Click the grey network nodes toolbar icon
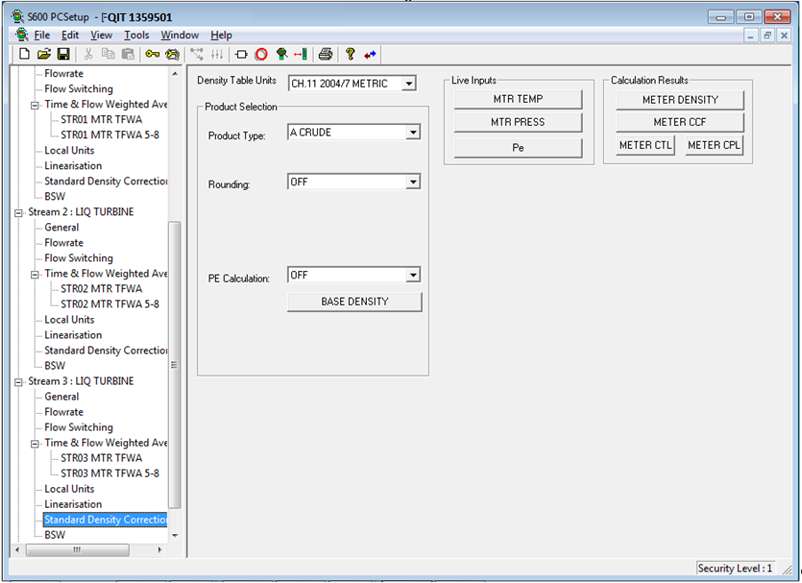 tap(197, 54)
